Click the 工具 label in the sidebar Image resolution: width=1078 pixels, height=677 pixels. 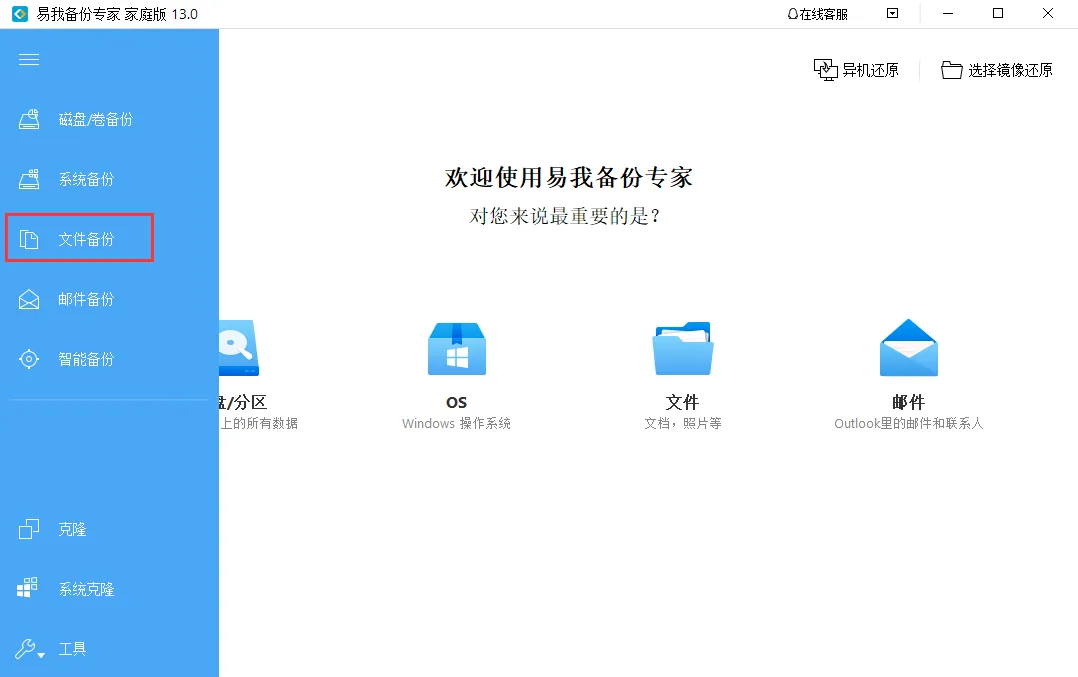72,649
